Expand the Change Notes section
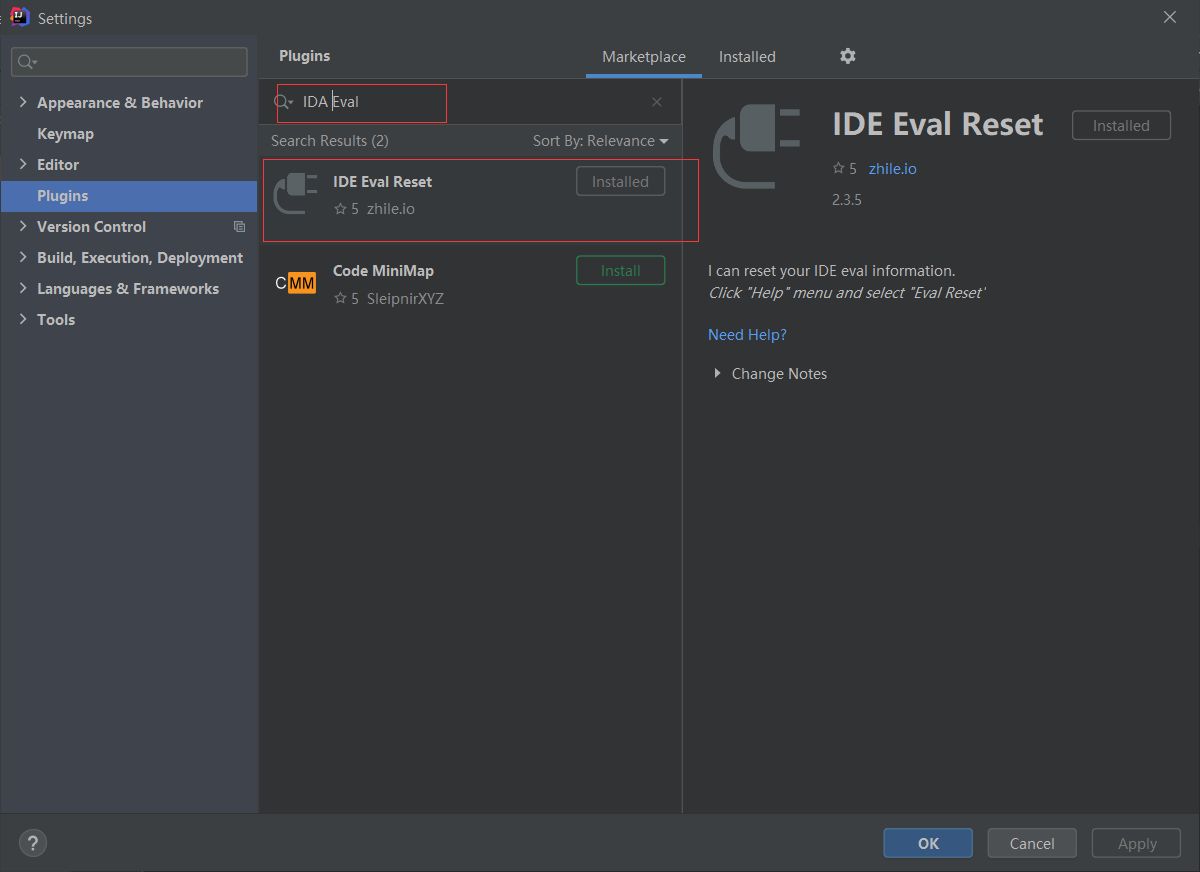The height and width of the screenshot is (872, 1200). (717, 373)
